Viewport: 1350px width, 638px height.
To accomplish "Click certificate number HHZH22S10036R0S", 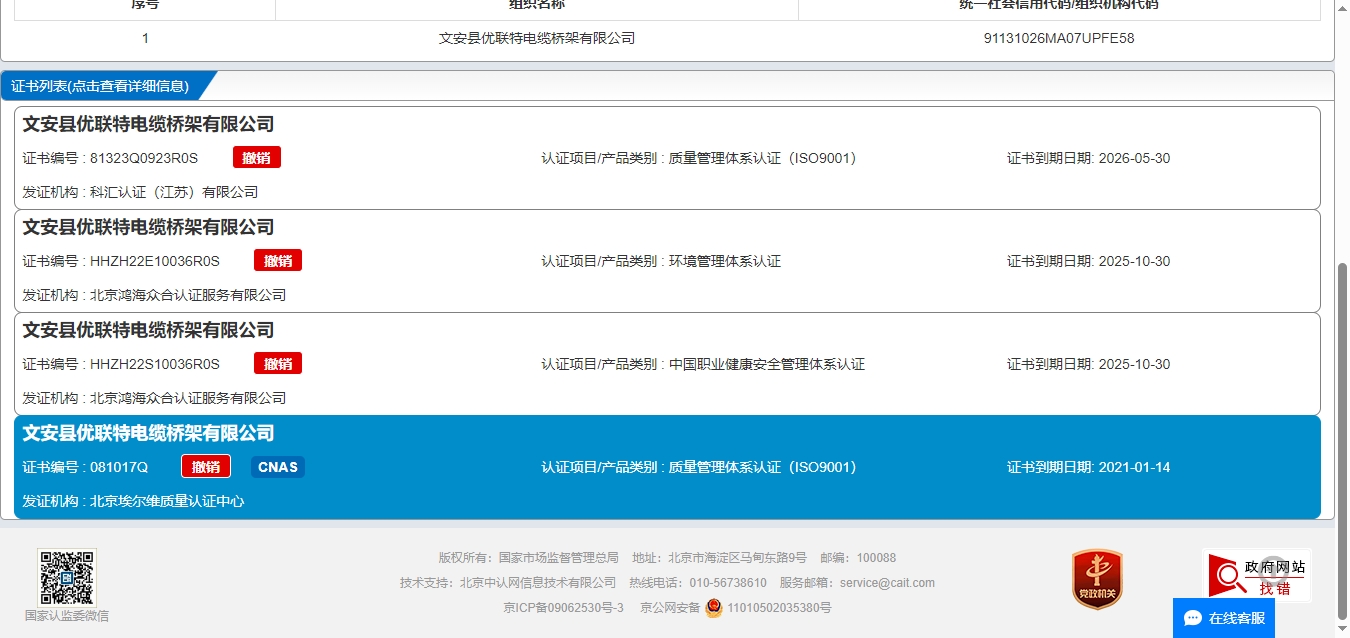I will (x=155, y=364).
